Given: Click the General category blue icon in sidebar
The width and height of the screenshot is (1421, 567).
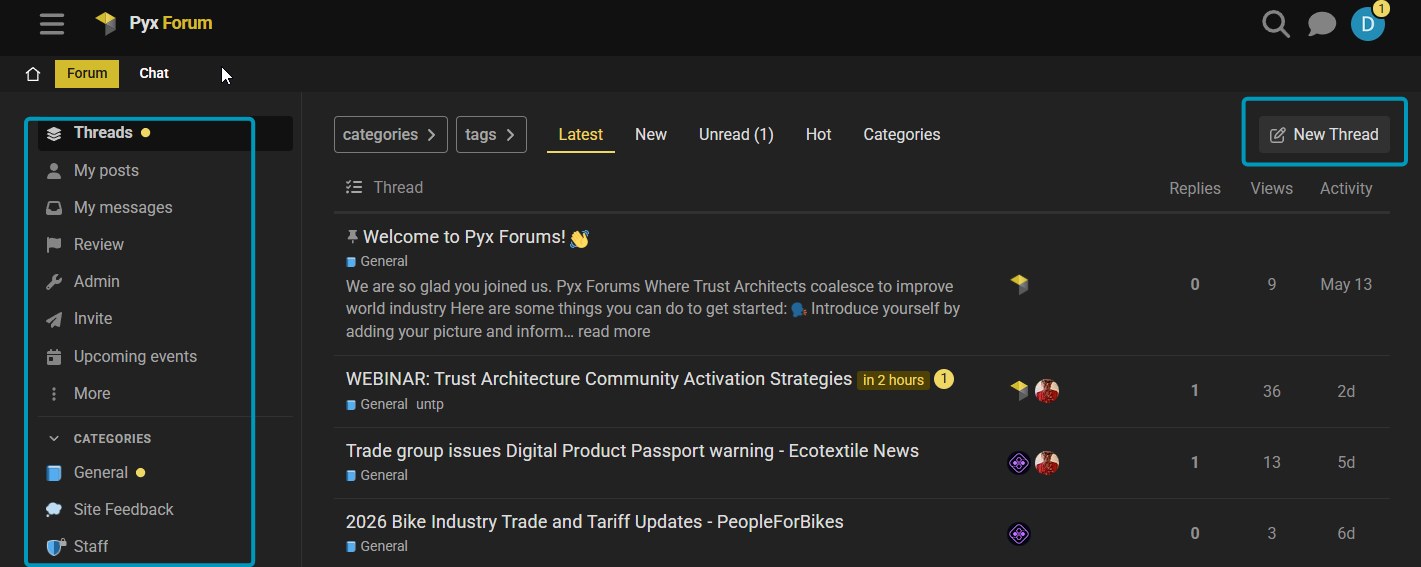Looking at the screenshot, I should [x=54, y=473].
